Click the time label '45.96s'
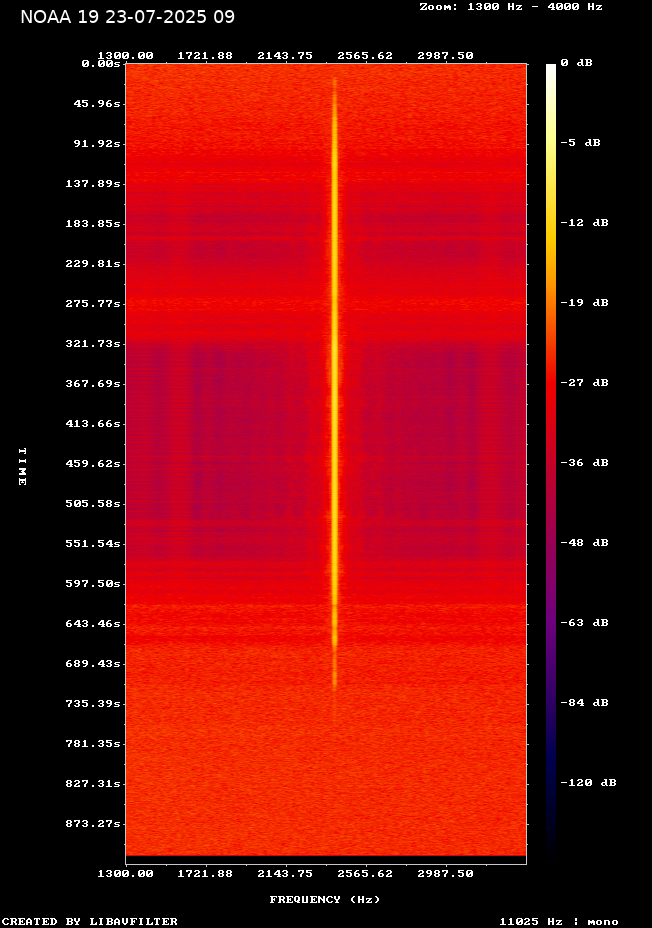This screenshot has height=928, width=652. click(x=97, y=104)
